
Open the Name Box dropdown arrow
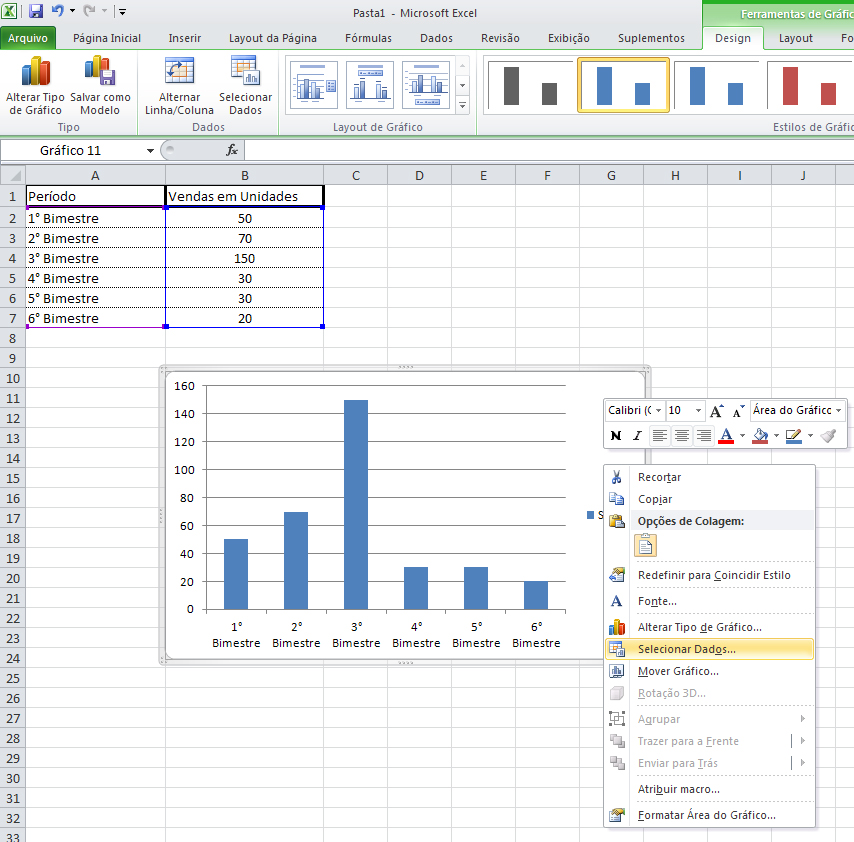click(x=150, y=151)
